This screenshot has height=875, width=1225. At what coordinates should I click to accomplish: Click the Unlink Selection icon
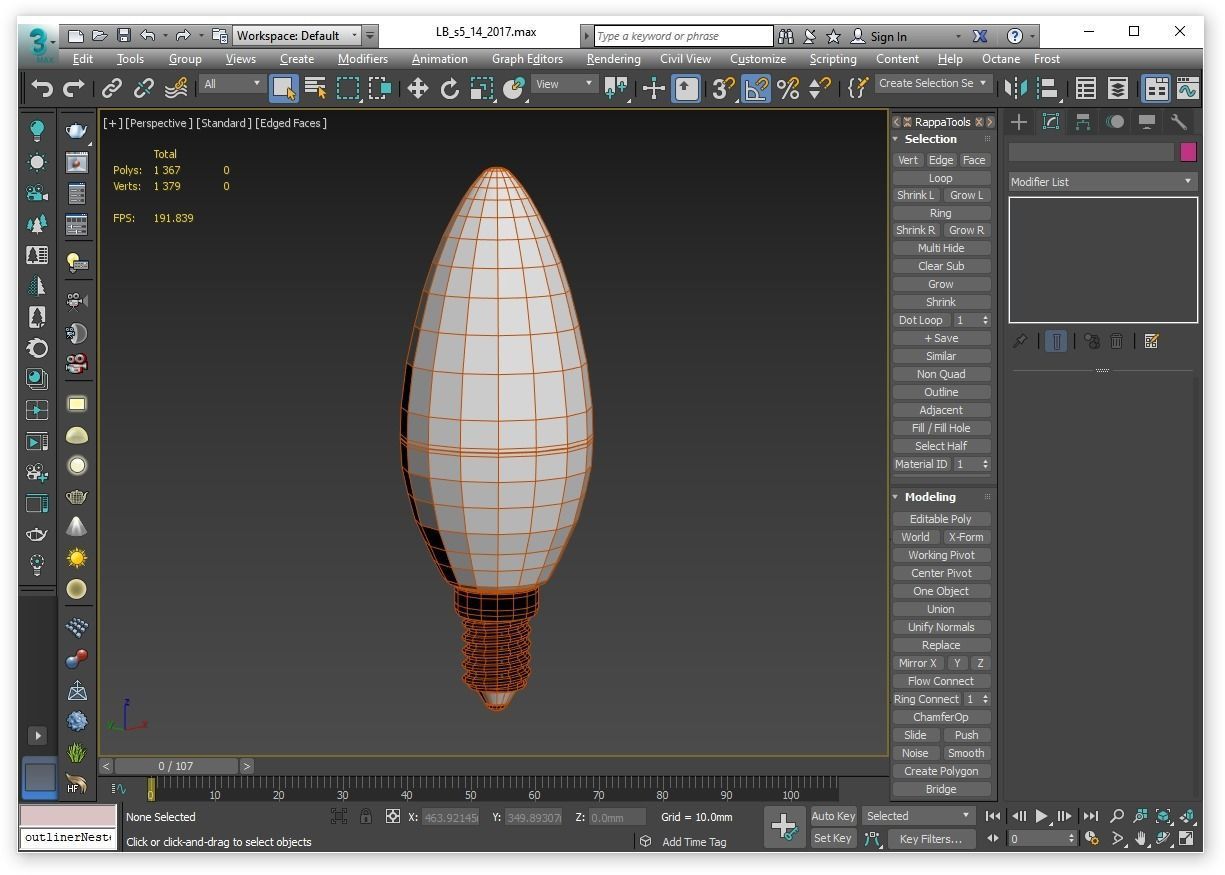tap(144, 88)
